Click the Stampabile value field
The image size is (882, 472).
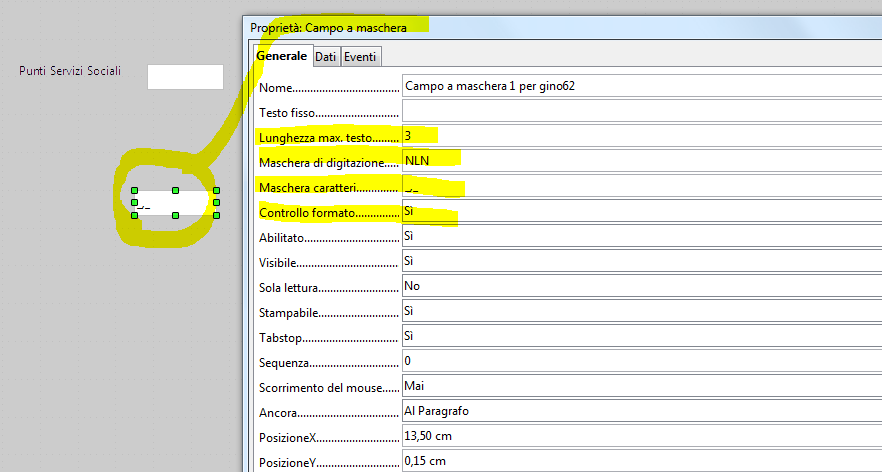[x=640, y=311]
